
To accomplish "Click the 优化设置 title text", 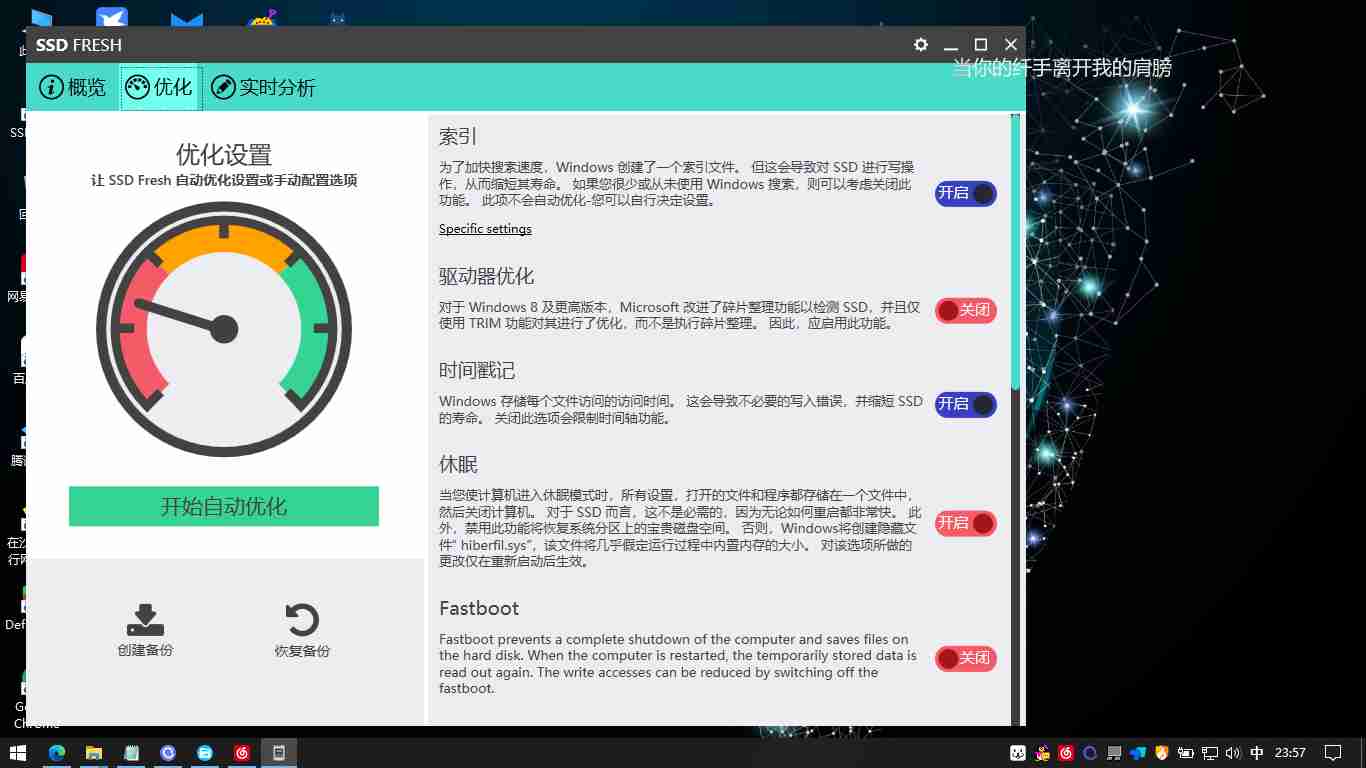I will 224,155.
